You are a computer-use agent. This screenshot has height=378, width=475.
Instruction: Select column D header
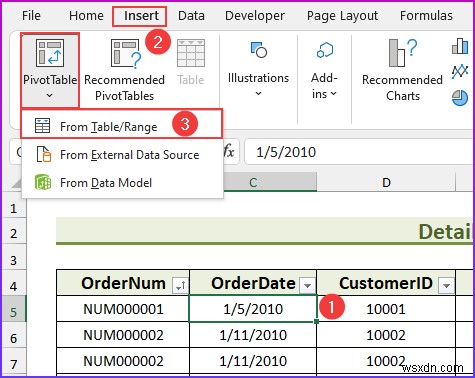coord(386,182)
